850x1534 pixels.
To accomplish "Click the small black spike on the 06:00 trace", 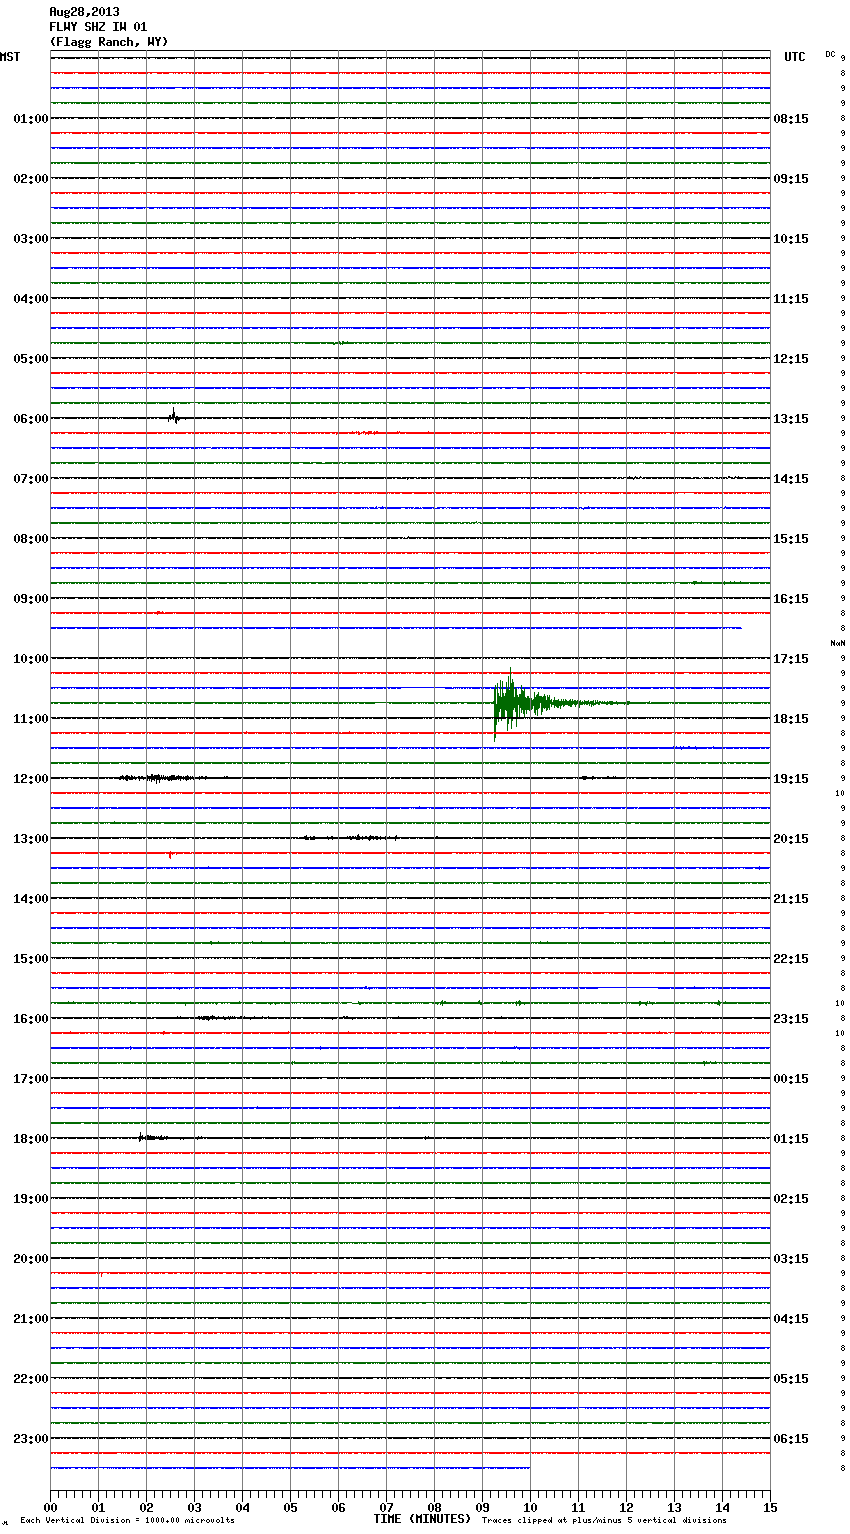I will (x=174, y=417).
